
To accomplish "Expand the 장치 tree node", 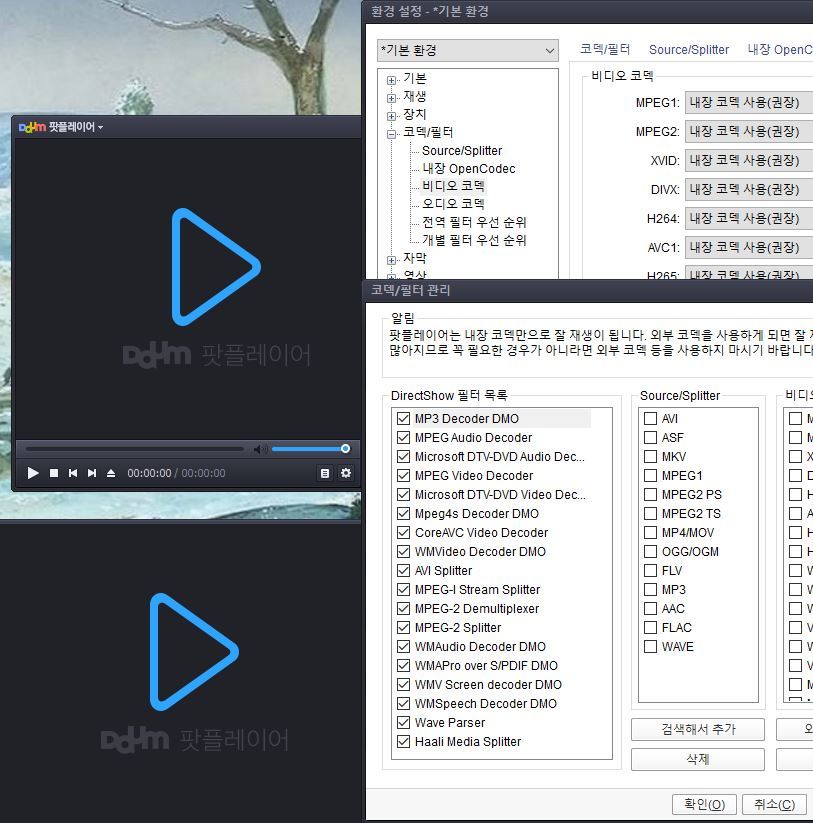I will [x=391, y=116].
